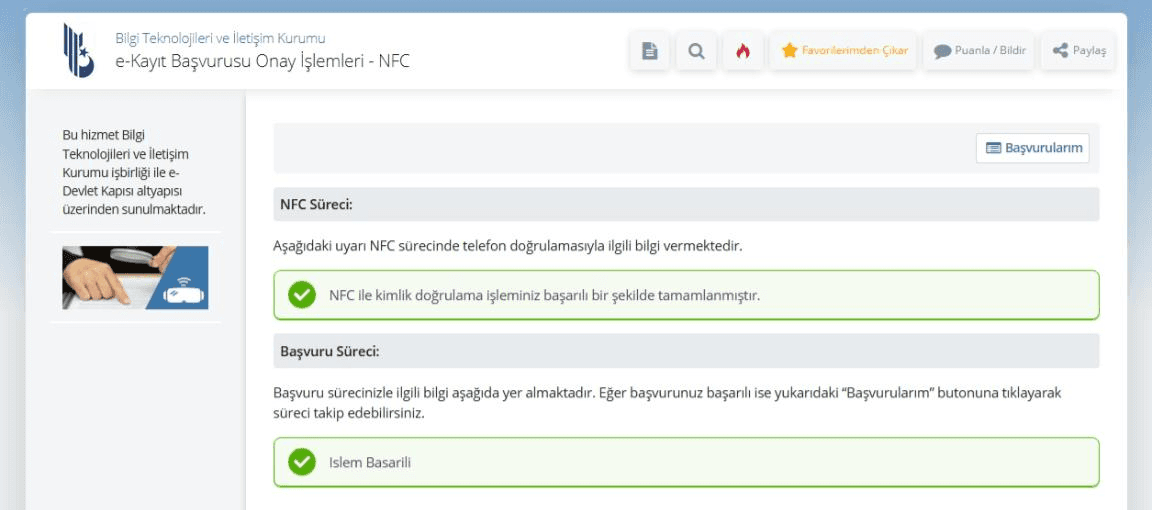1152x510 pixels.
Task: Click the Bilgi Teknolojileri ve İletişim Kurumu link
Action: (220, 38)
